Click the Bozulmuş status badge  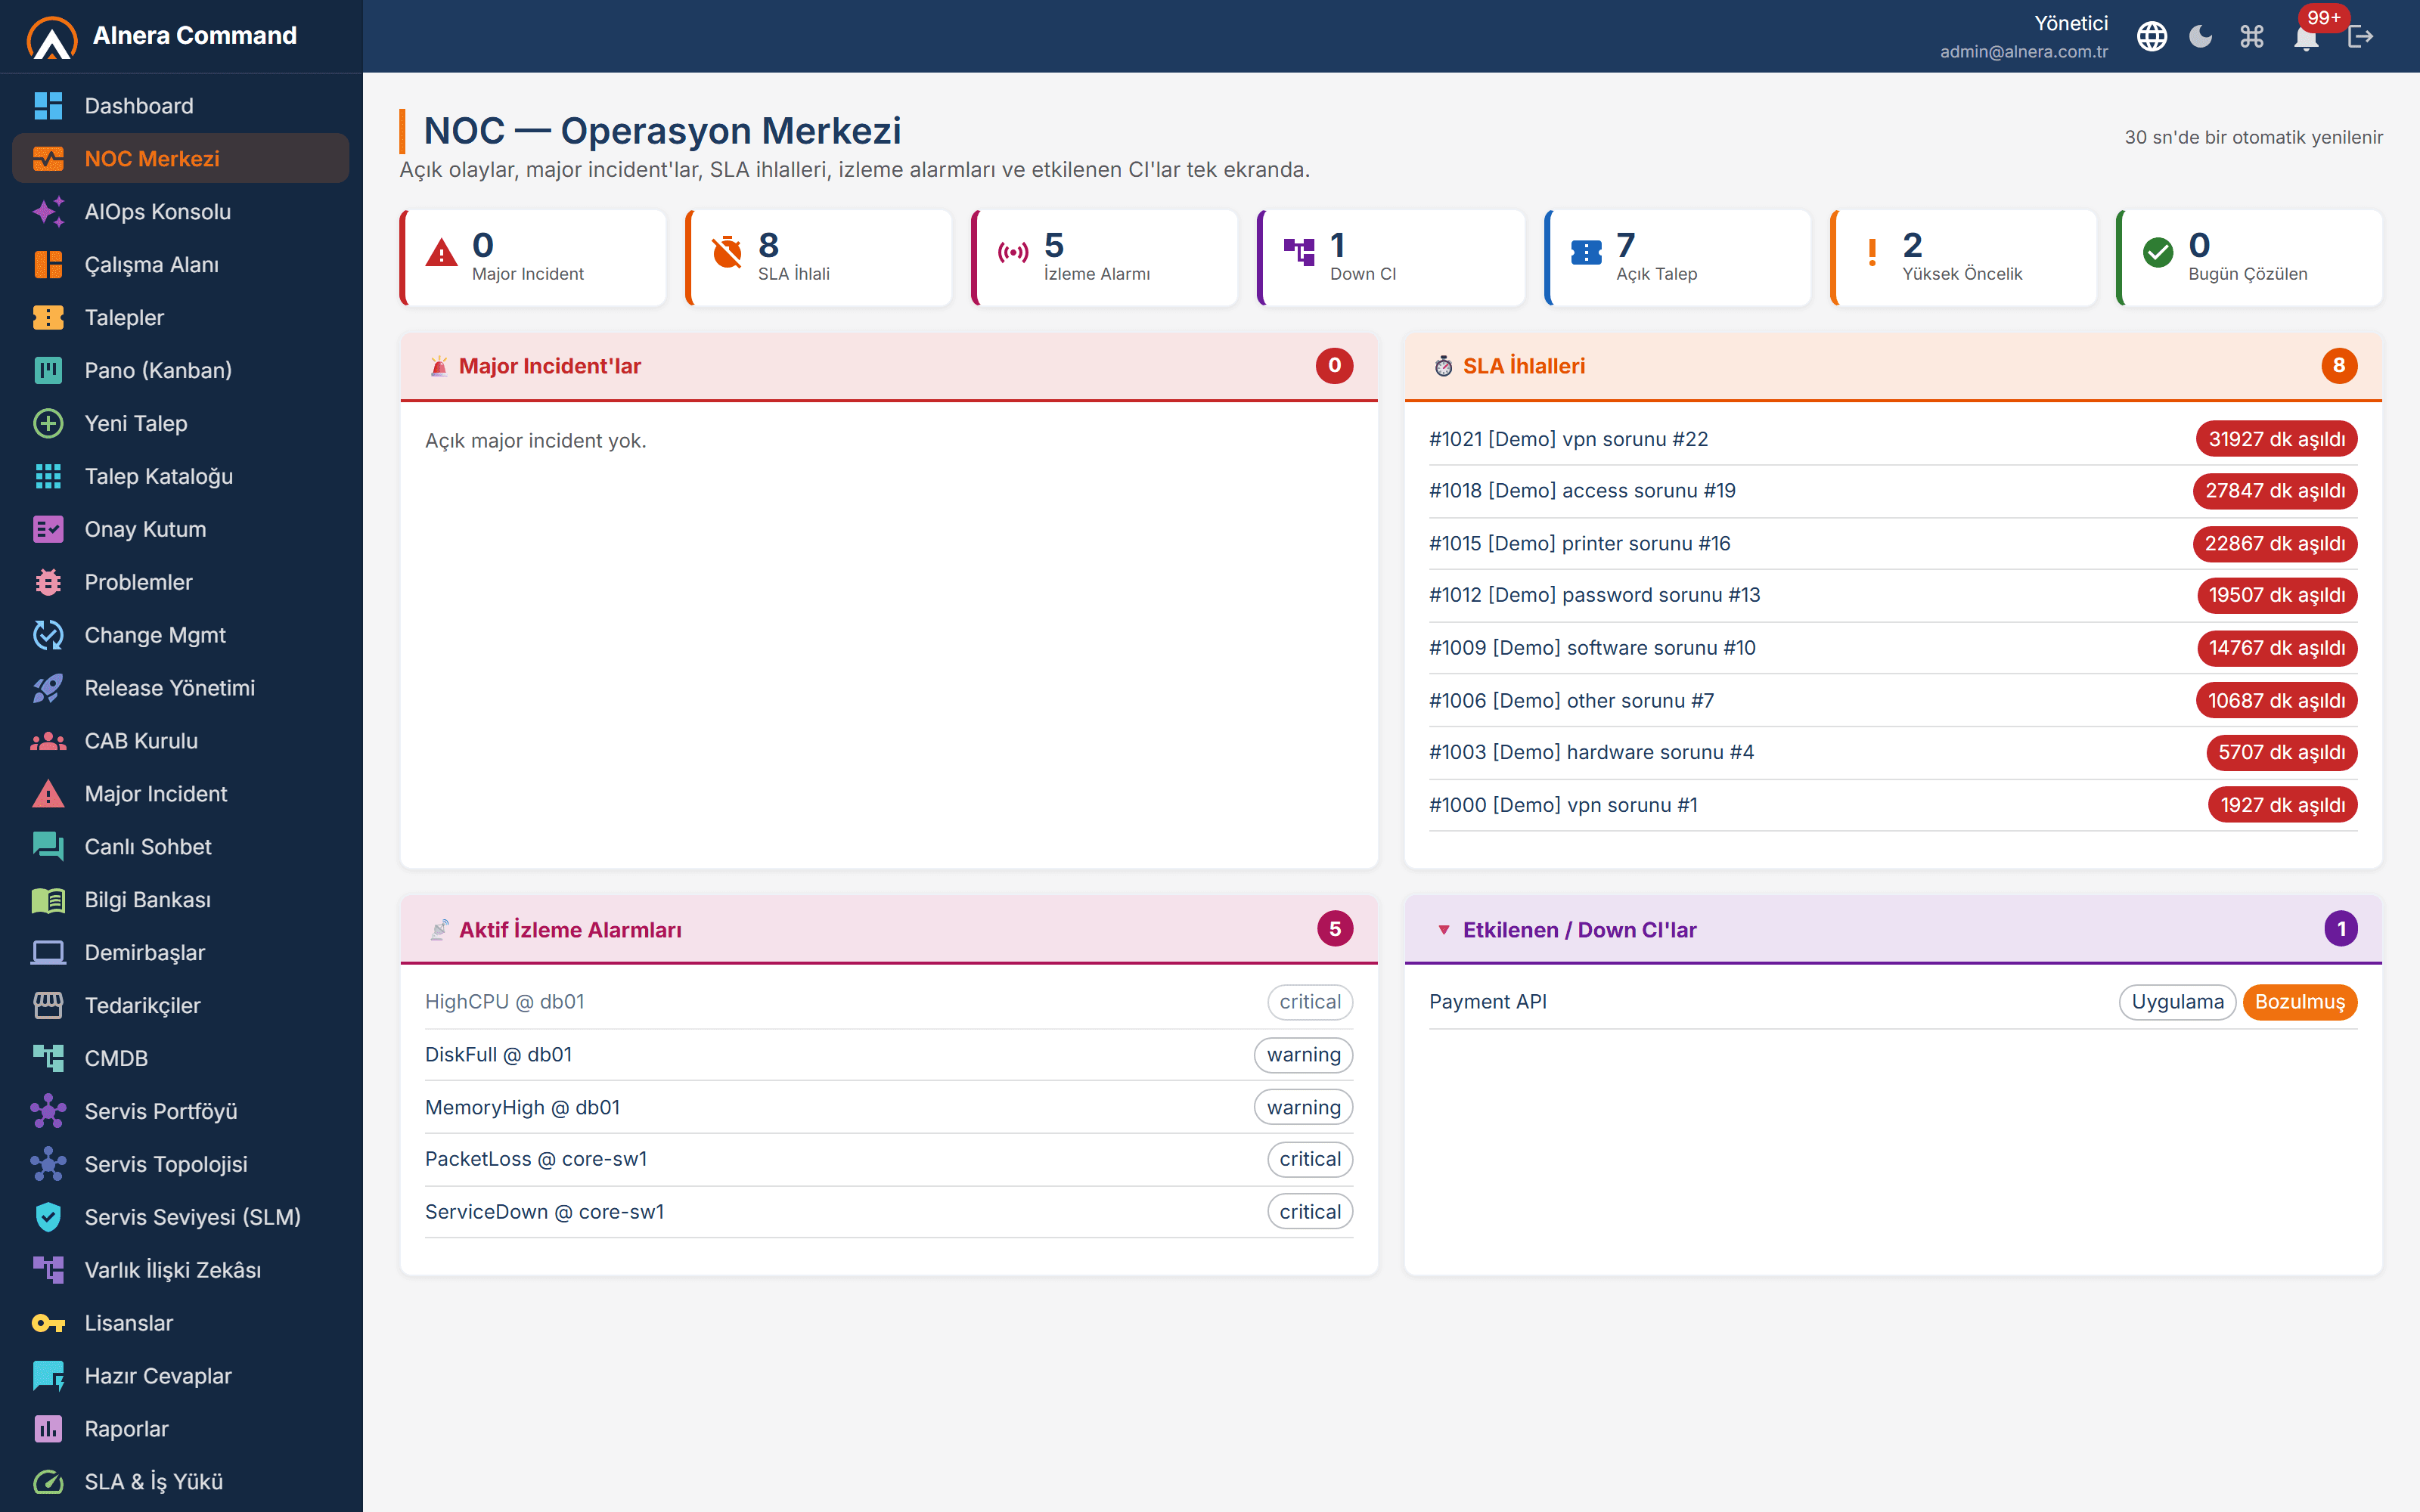pos(2299,1002)
